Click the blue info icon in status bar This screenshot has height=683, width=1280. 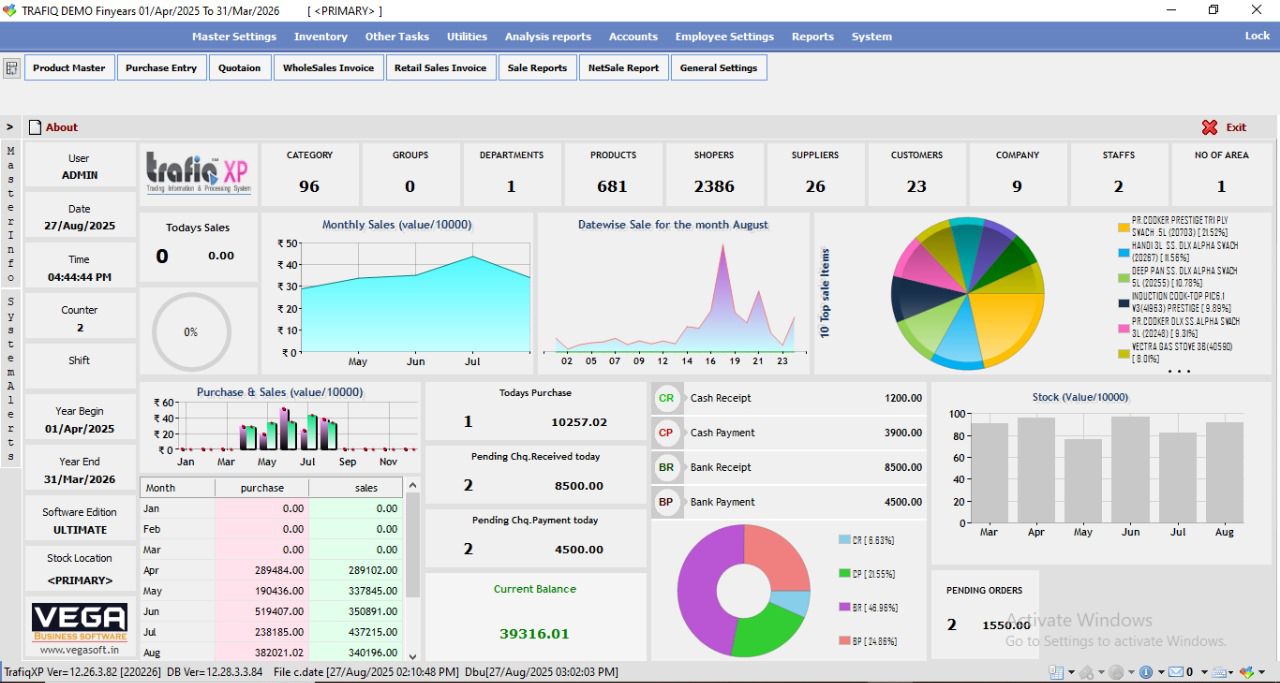1146,672
